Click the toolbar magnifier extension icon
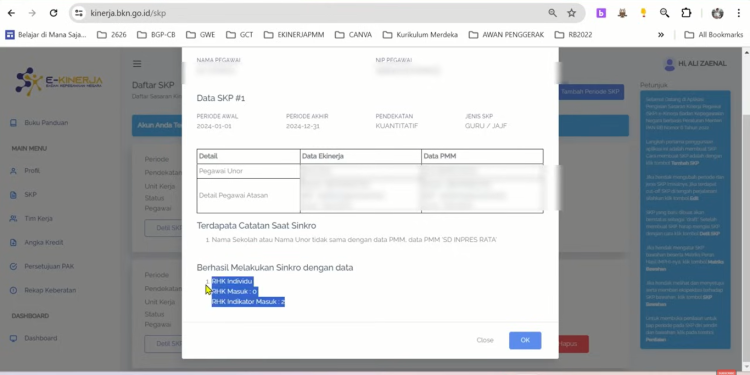Image resolution: width=750 pixels, height=375 pixels. coord(664,13)
